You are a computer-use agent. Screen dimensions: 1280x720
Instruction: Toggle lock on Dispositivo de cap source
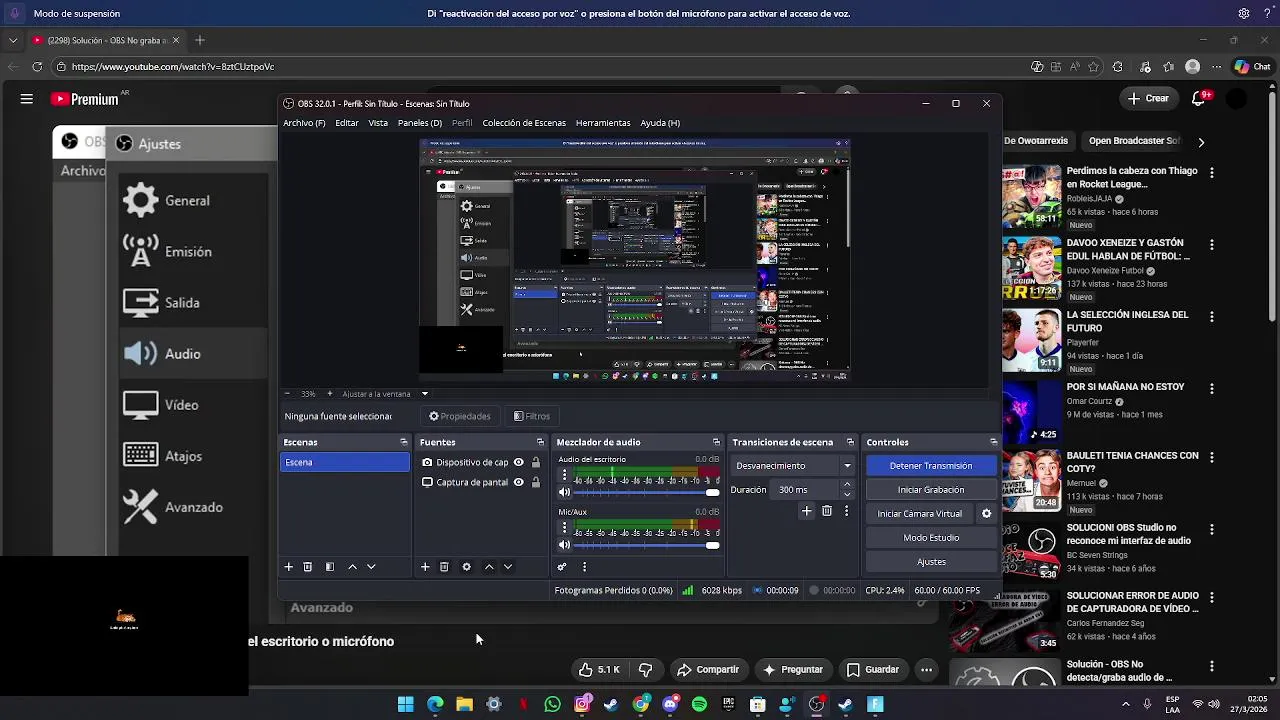point(536,463)
